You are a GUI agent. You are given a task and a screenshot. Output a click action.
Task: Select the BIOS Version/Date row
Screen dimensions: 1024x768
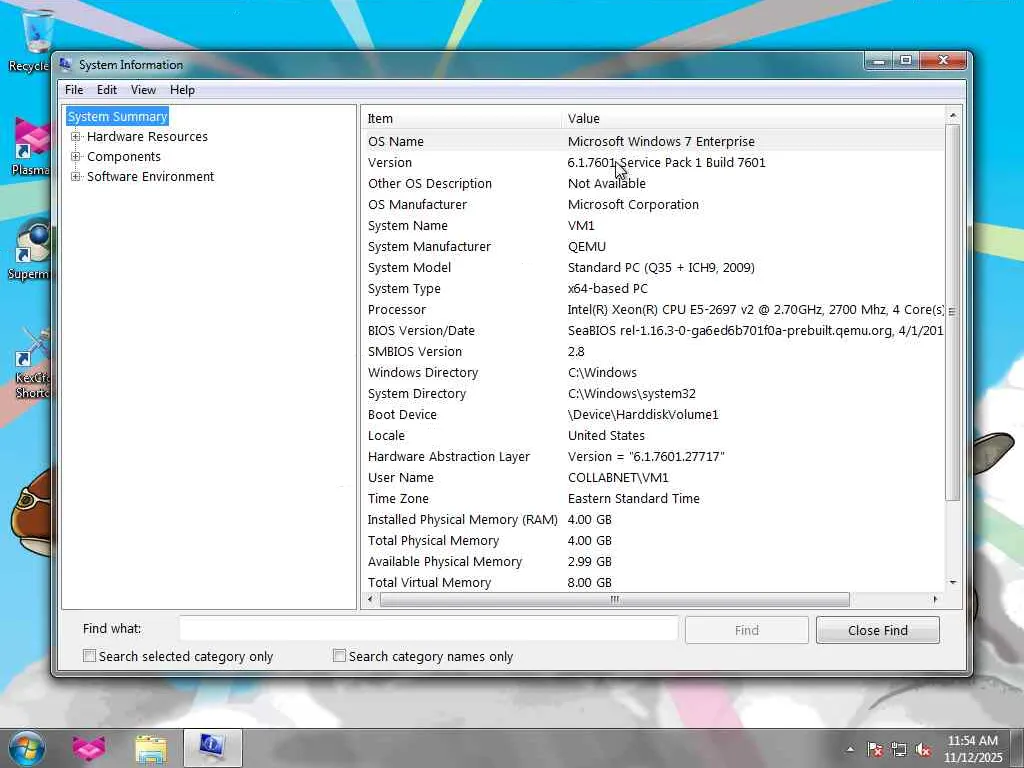click(x=653, y=330)
